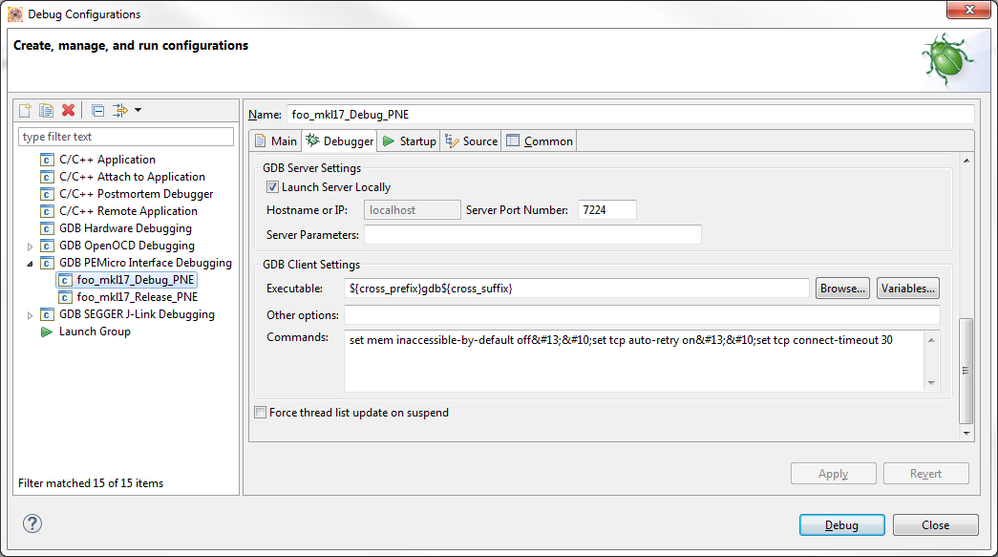Click the Debugger panel scroll down arrow

(966, 433)
